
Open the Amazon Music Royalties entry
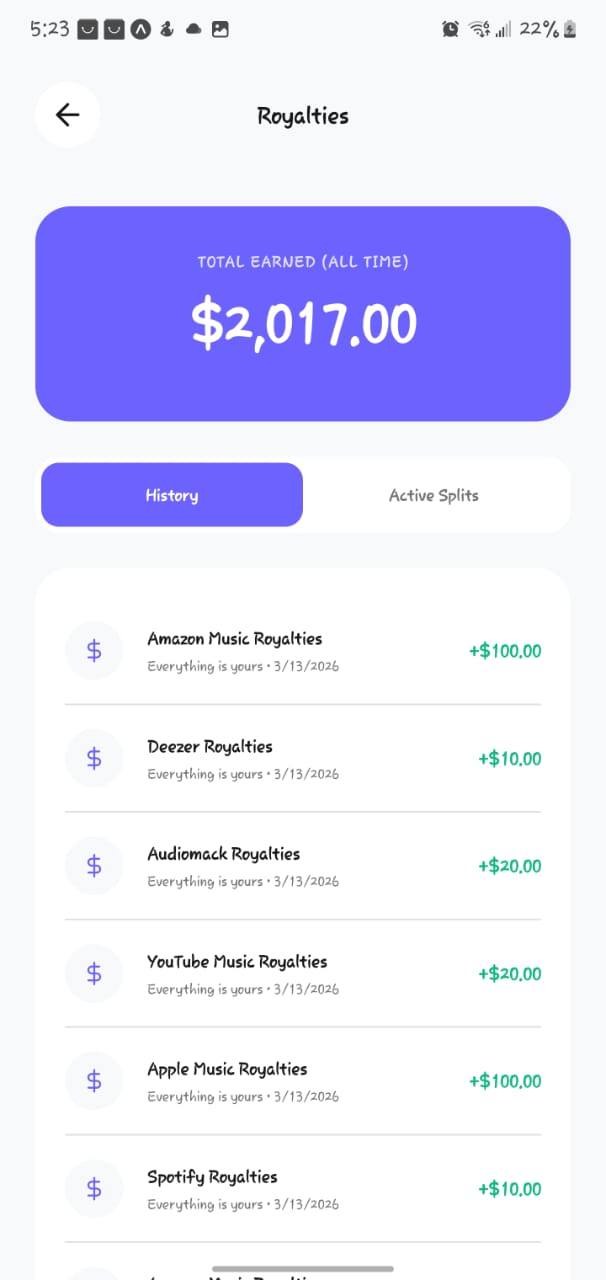coord(235,639)
